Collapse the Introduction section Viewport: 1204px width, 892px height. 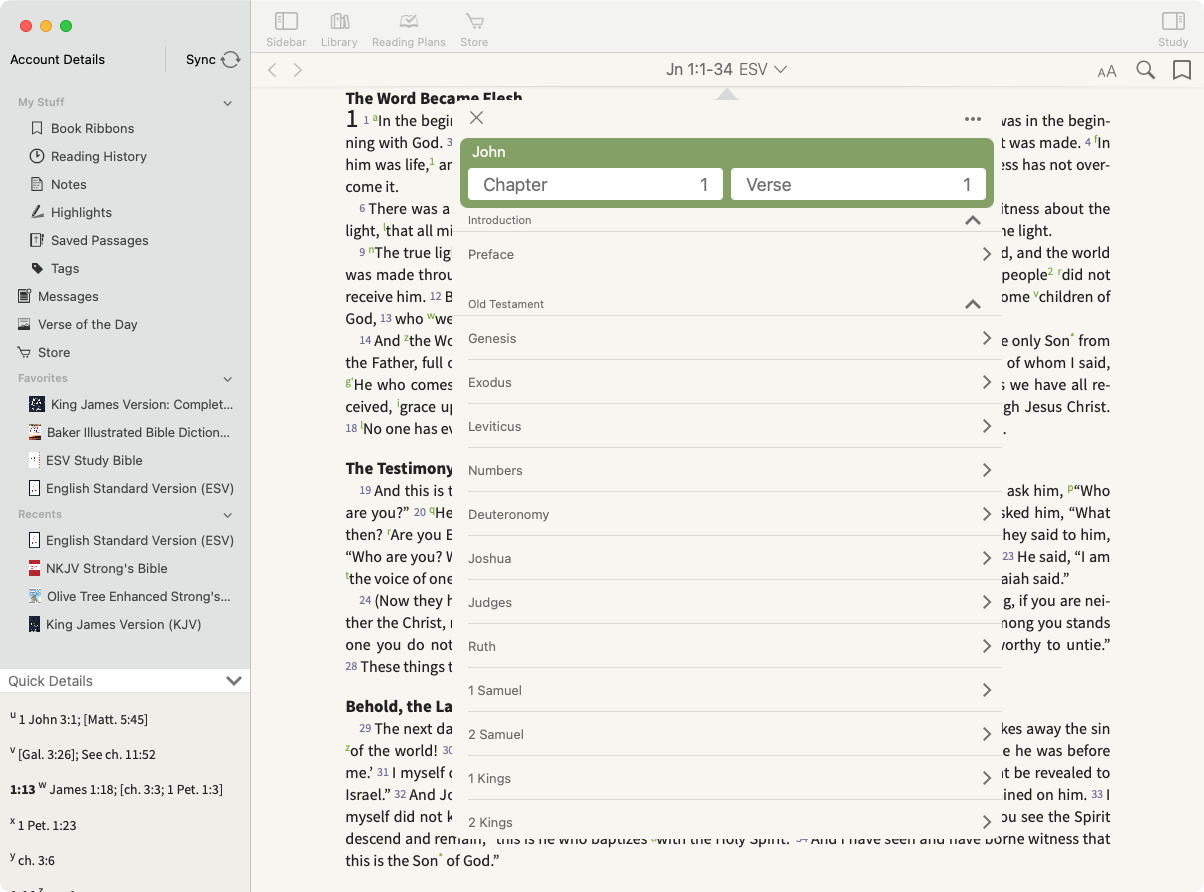click(972, 220)
